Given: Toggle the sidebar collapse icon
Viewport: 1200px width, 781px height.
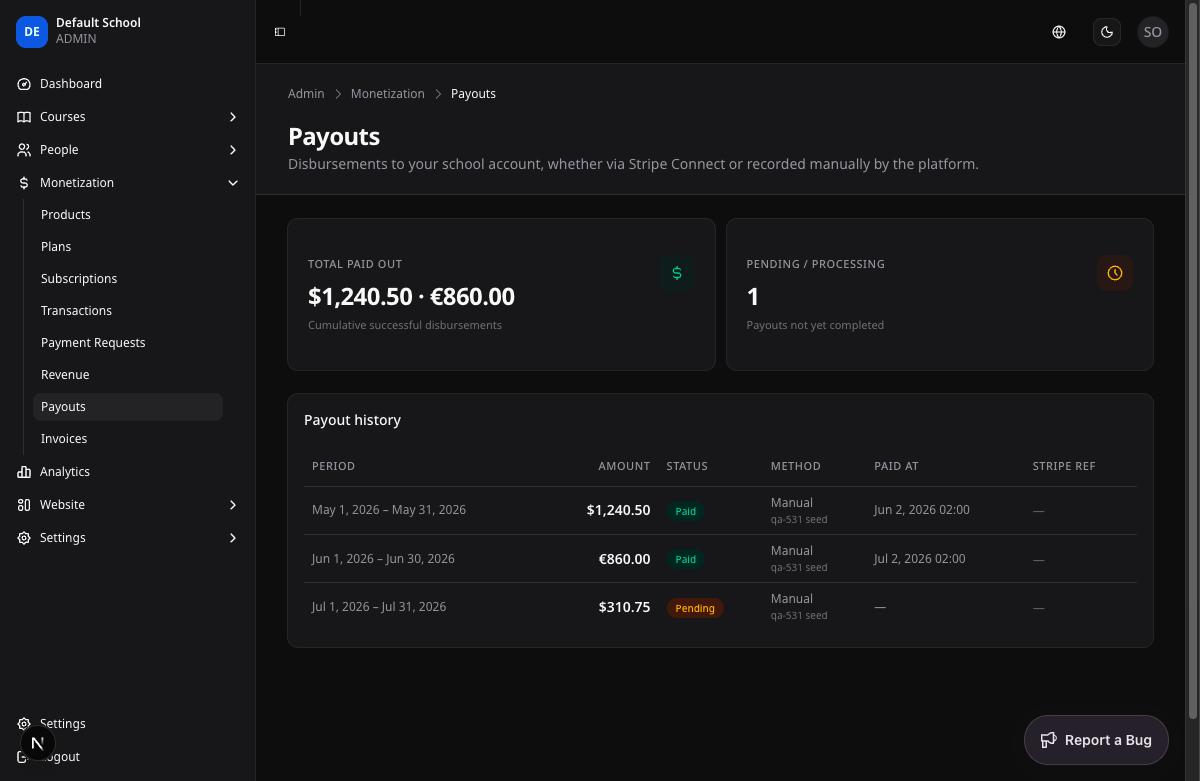Looking at the screenshot, I should pyautogui.click(x=280, y=32).
